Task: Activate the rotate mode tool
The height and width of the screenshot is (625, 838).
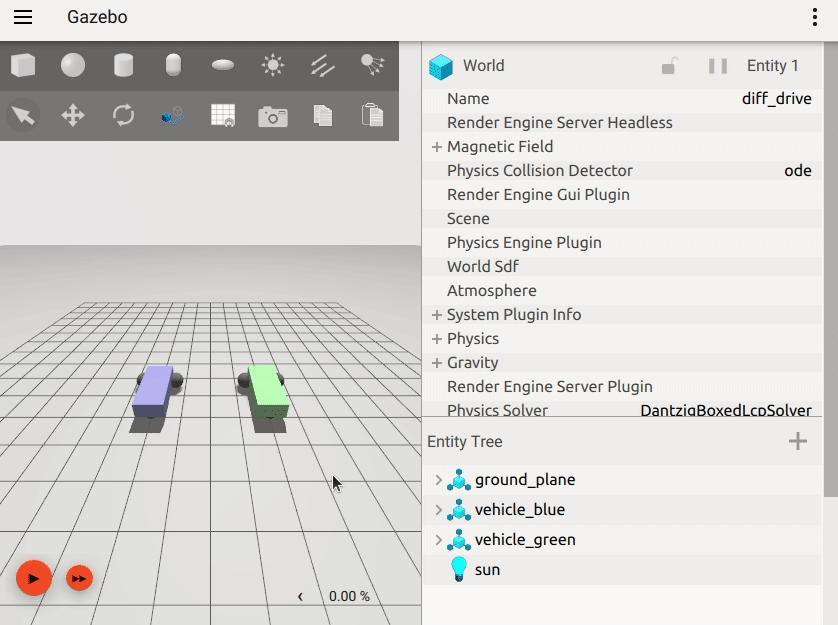Action: 123,115
